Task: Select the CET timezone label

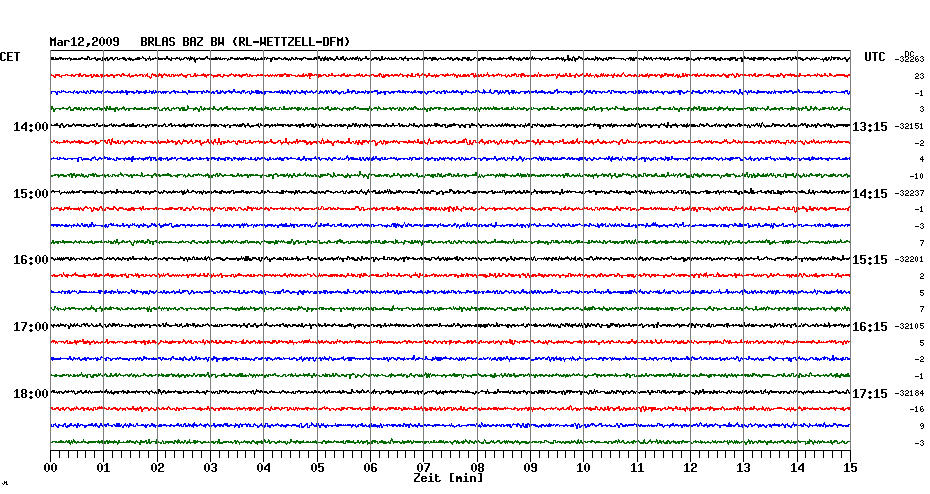Action: tap(10, 57)
